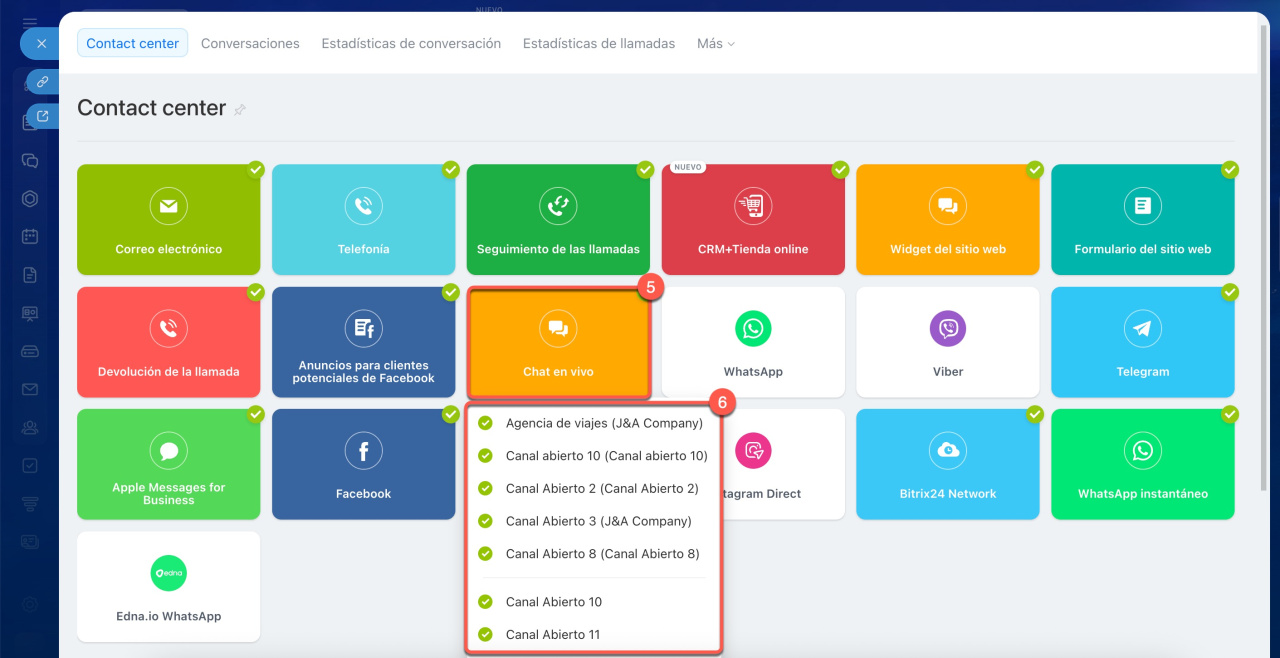Image resolution: width=1280 pixels, height=658 pixels.
Task: Choose Canal Abierto 8 from the list
Action: (x=602, y=554)
